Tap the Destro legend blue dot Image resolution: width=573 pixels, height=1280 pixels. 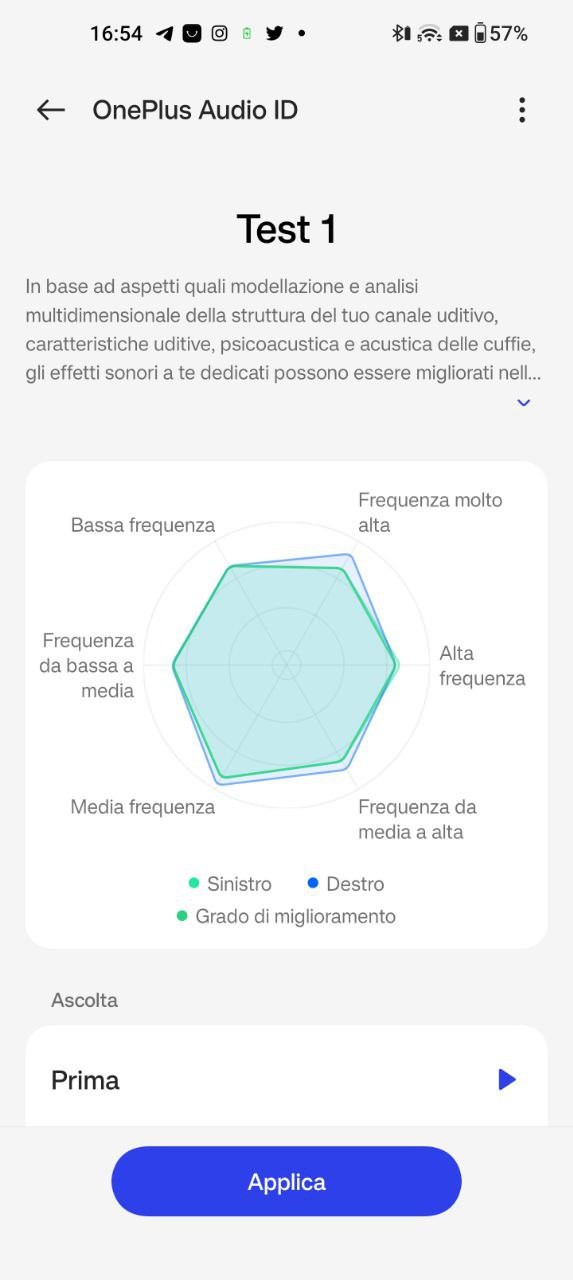click(313, 883)
